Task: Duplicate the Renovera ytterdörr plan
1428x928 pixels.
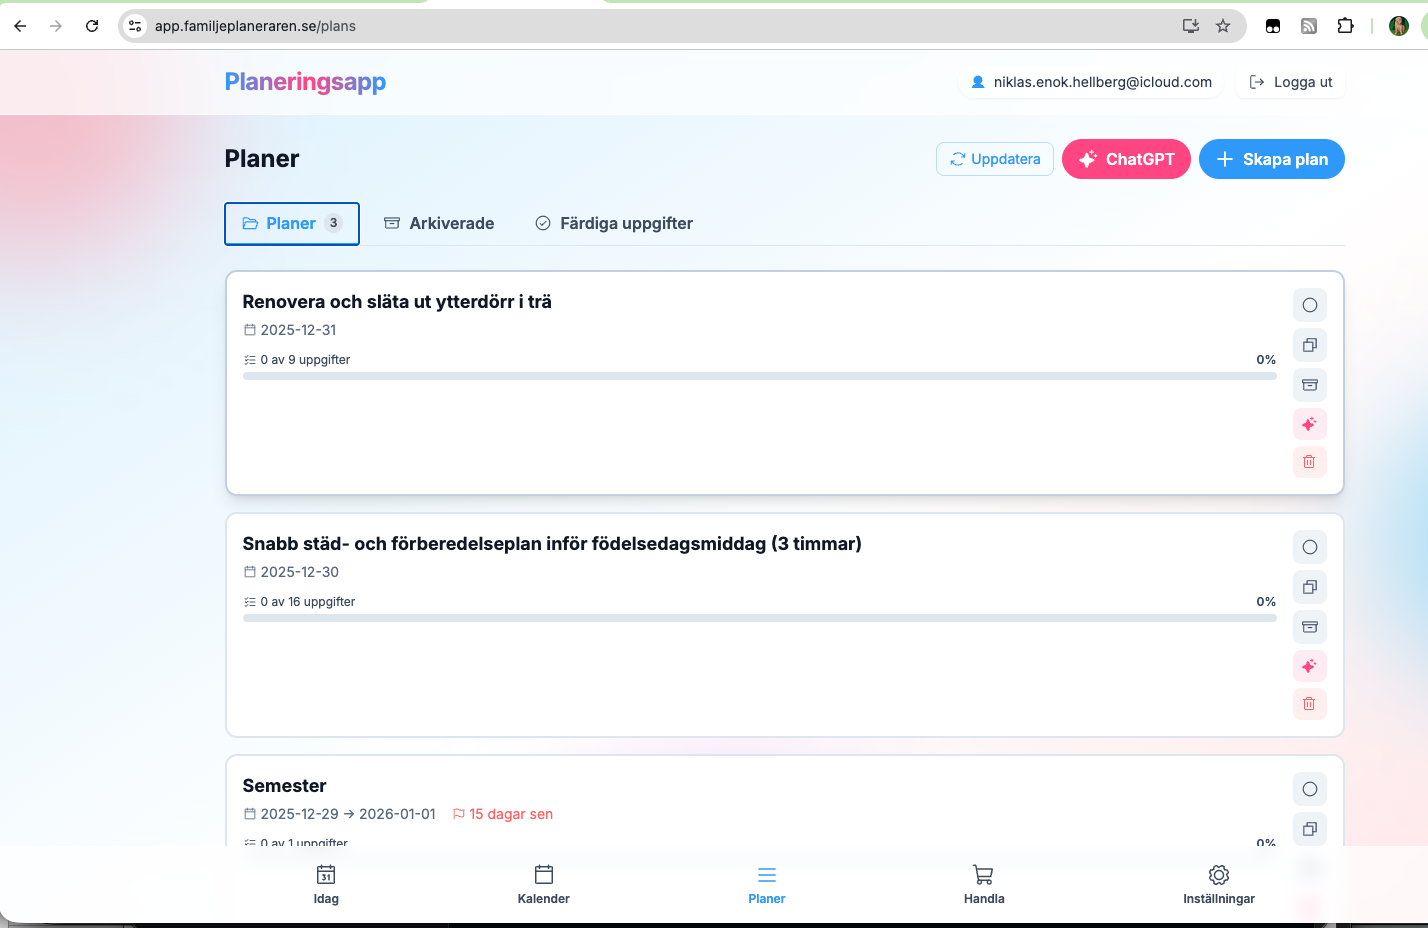Action: click(1309, 345)
